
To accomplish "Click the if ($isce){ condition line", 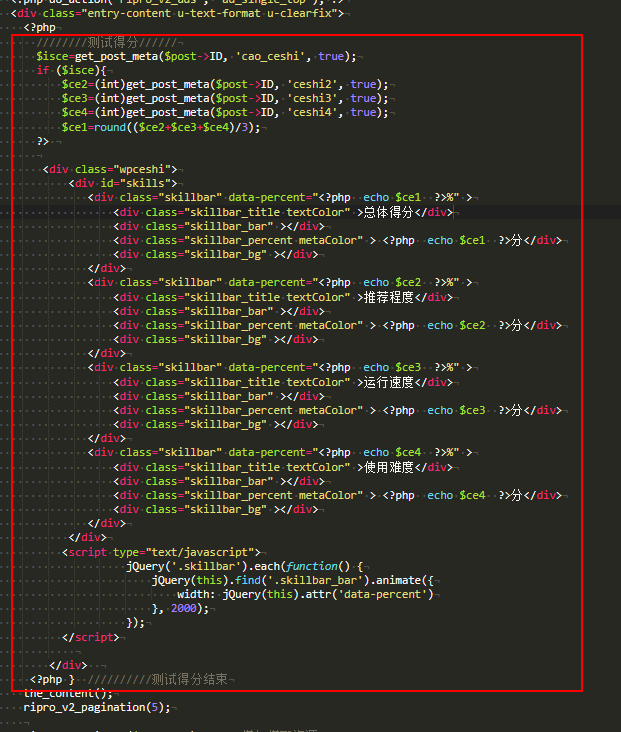I will click(x=71, y=71).
